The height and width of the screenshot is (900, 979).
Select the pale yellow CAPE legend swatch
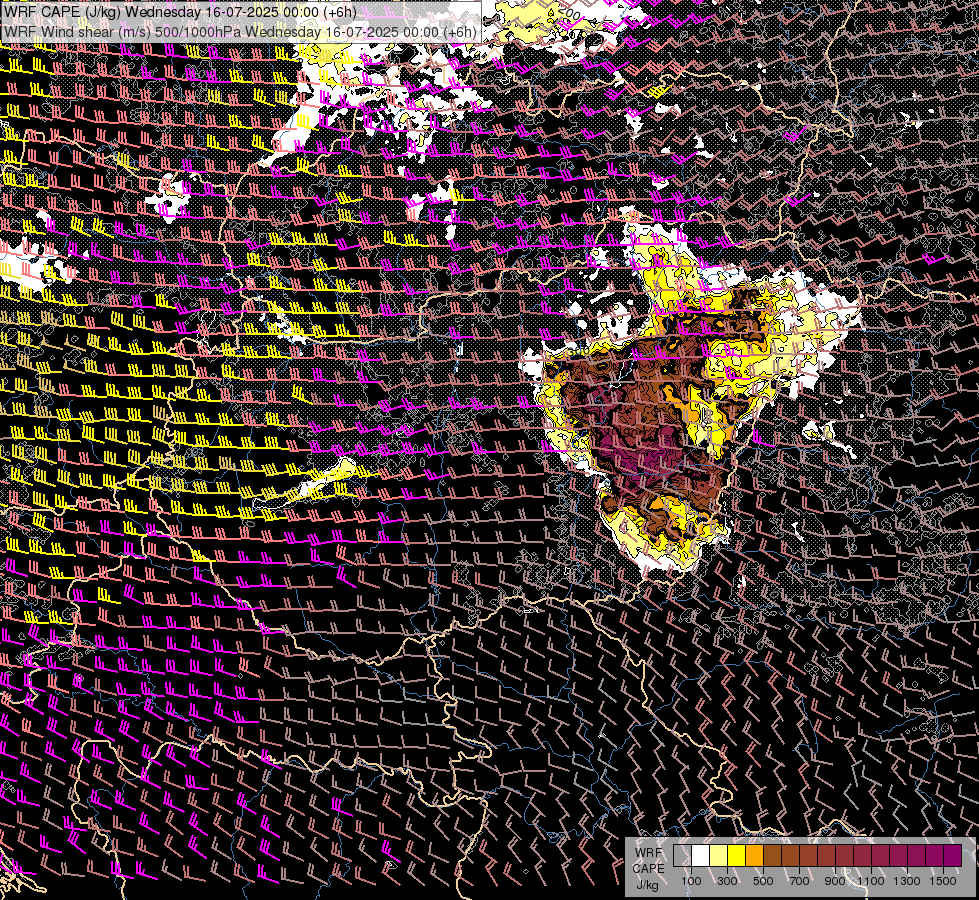pos(719,856)
